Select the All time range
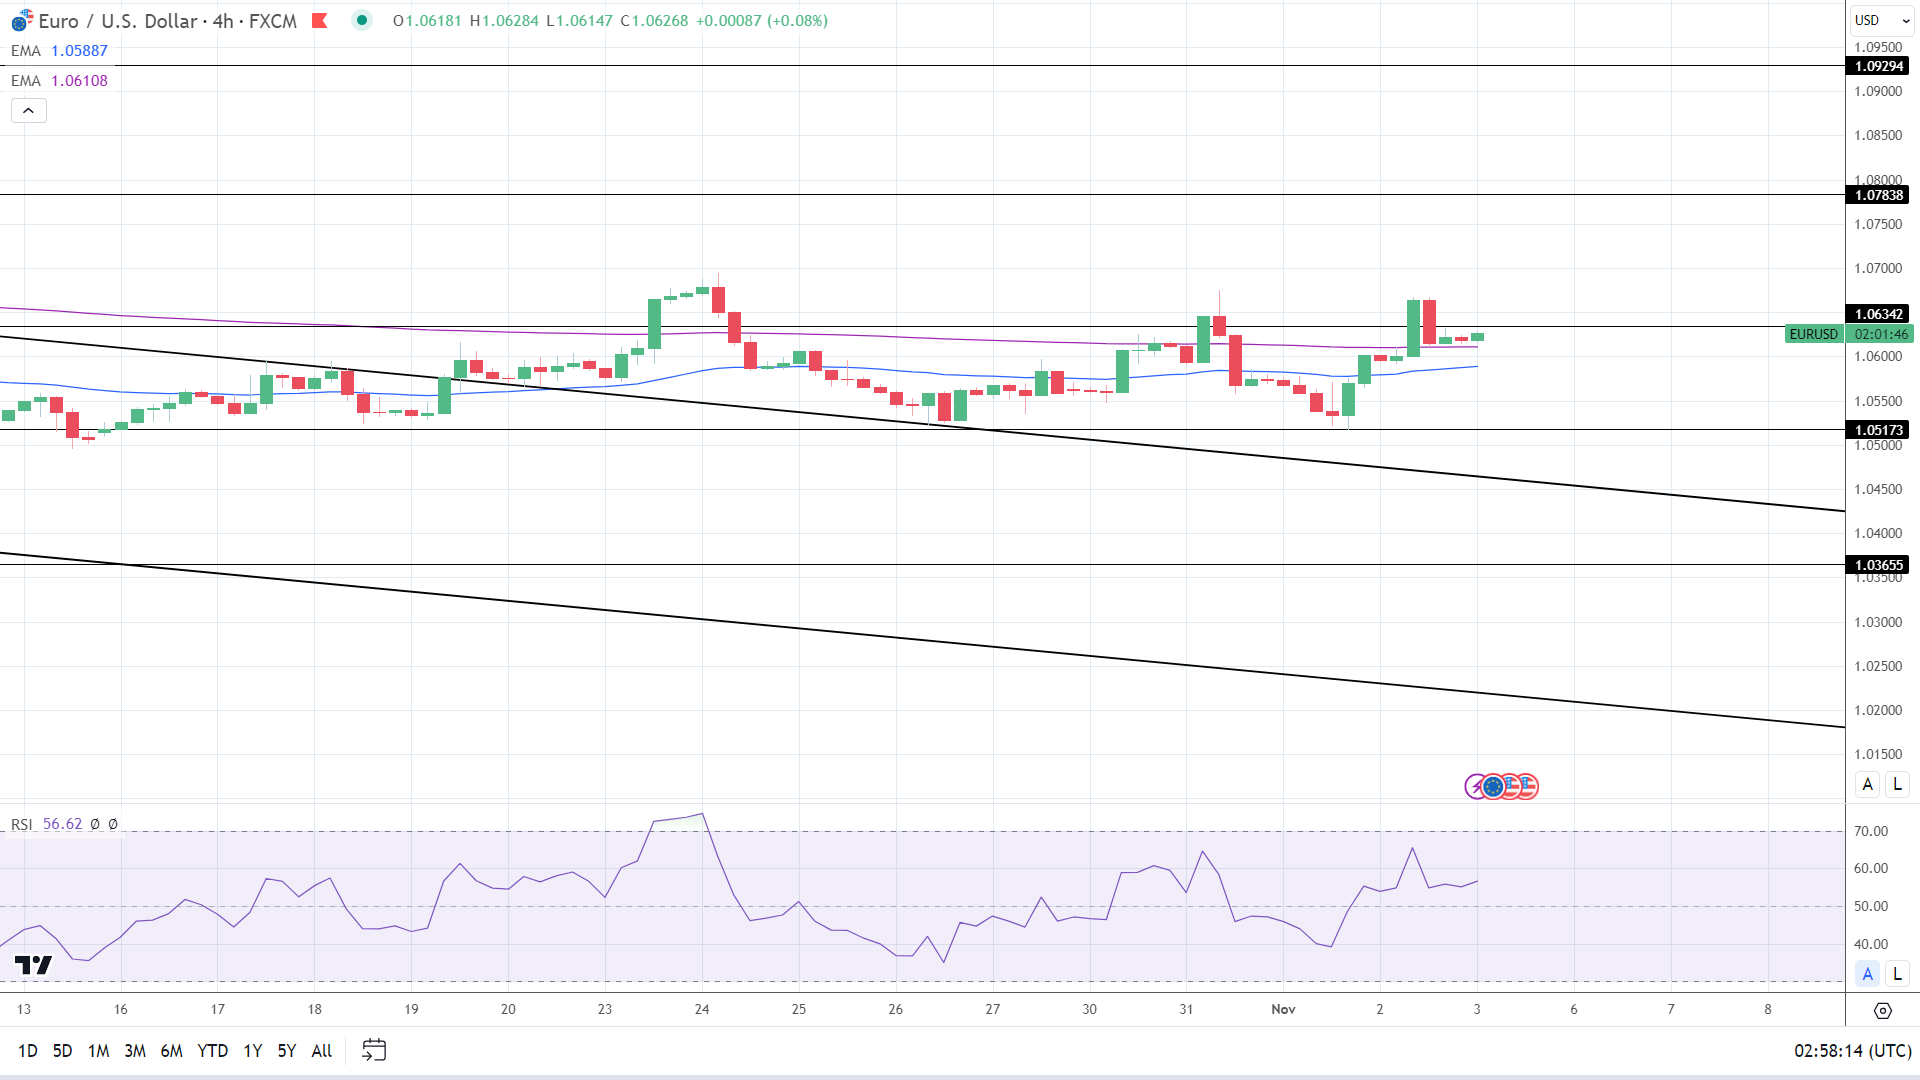This screenshot has width=1920, height=1080. tap(322, 1051)
